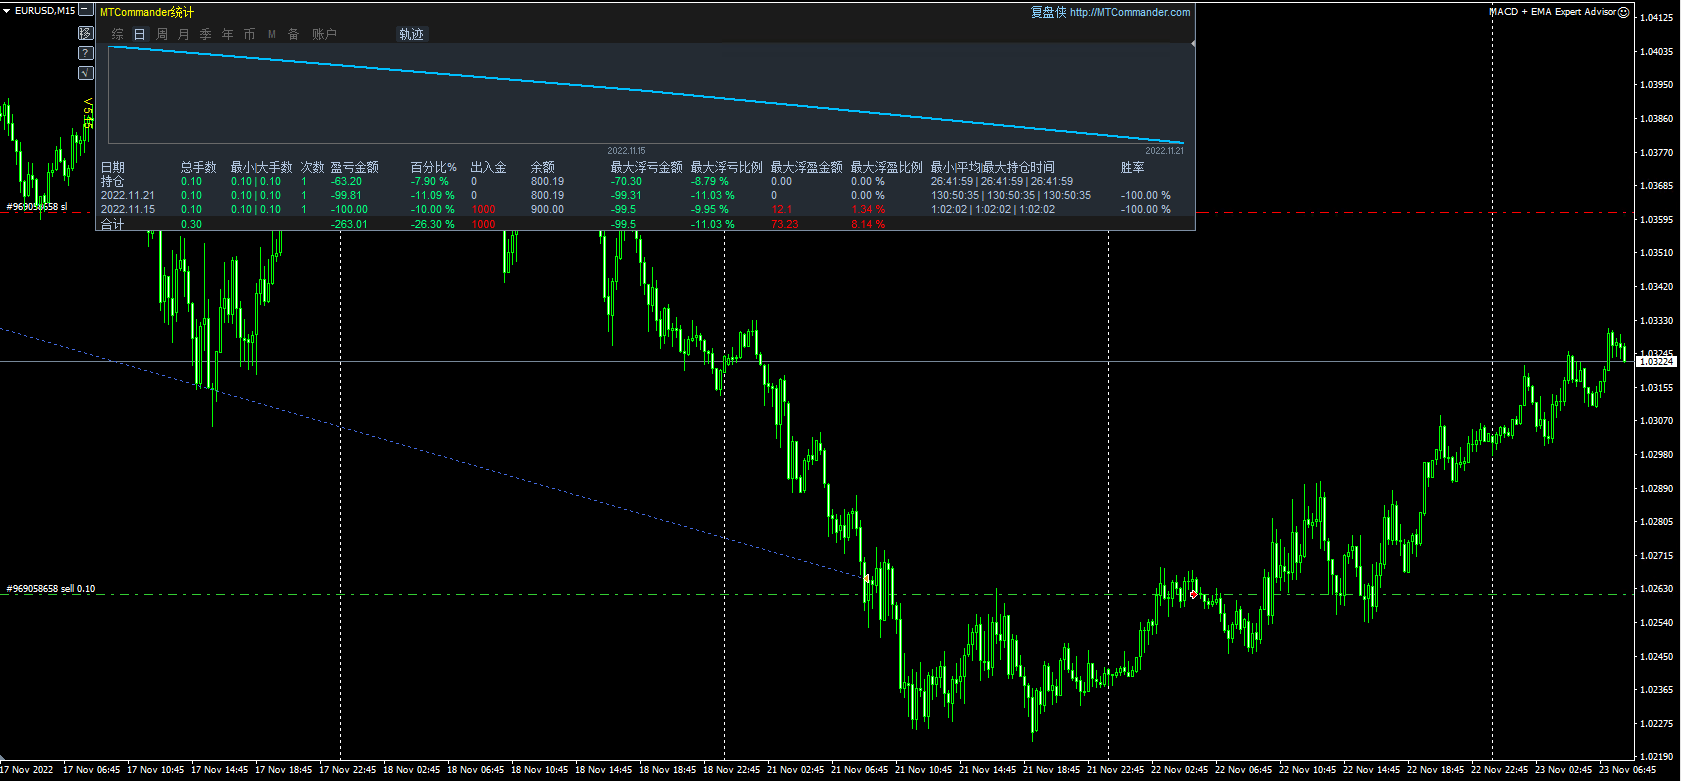Switch to the 周 weekly statistics tab
Viewport: 1682px width, 781px height.
pyautogui.click(x=162, y=34)
